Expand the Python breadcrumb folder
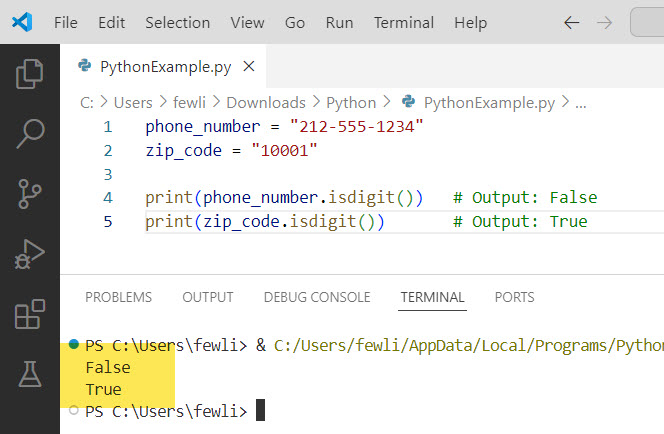Image resolution: width=664 pixels, height=434 pixels. 351,103
